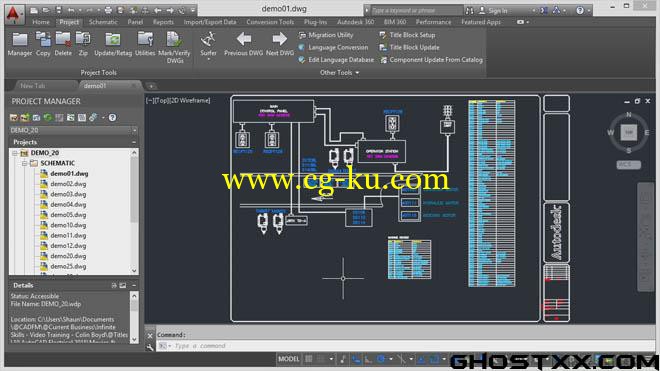Switch to the Import/Export Data tab

210,22
